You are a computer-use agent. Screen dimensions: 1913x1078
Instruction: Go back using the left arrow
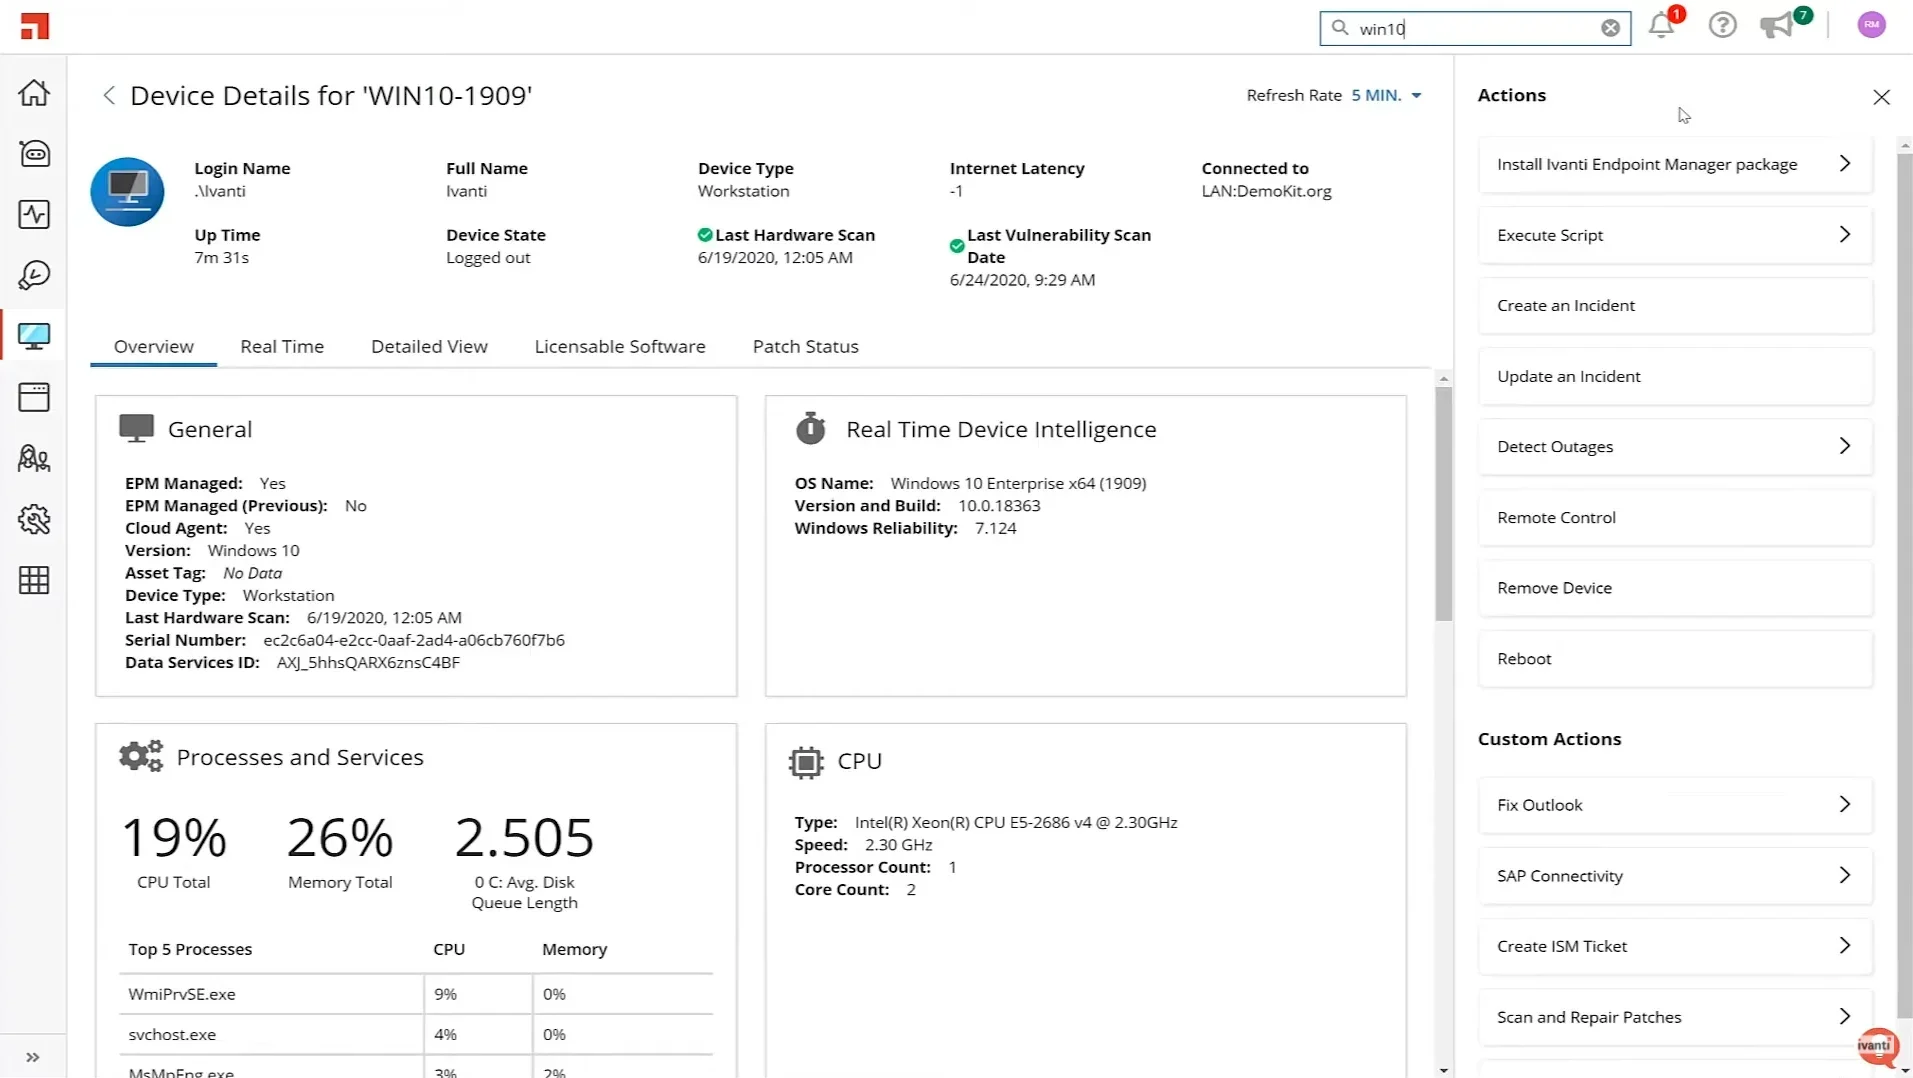[x=109, y=95]
